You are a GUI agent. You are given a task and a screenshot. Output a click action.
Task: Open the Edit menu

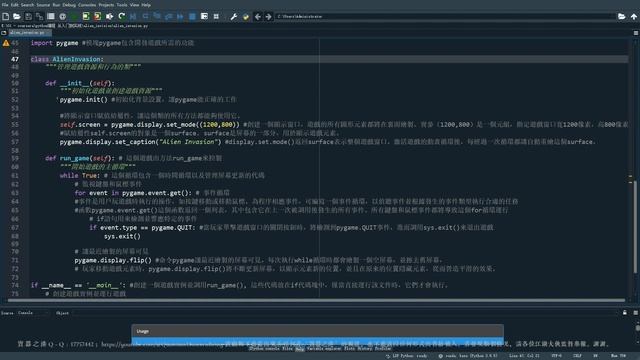tap(15, 5)
